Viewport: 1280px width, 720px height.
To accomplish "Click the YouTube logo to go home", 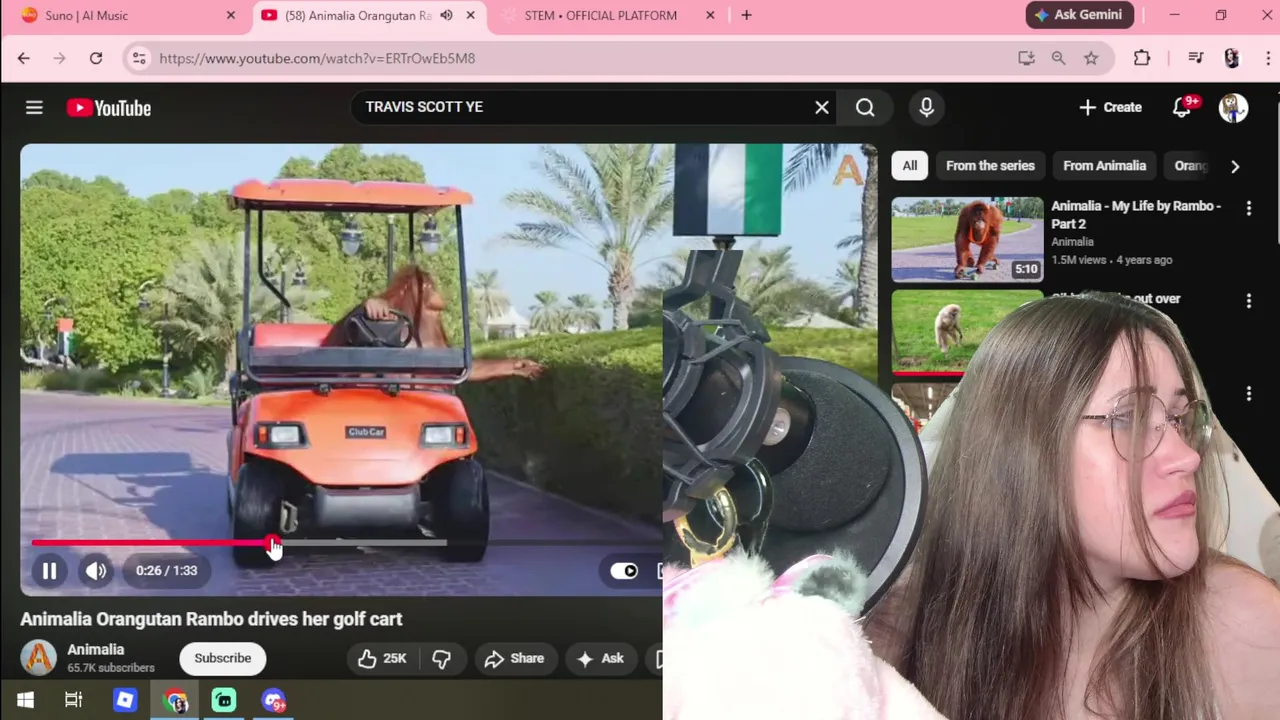I will [109, 108].
